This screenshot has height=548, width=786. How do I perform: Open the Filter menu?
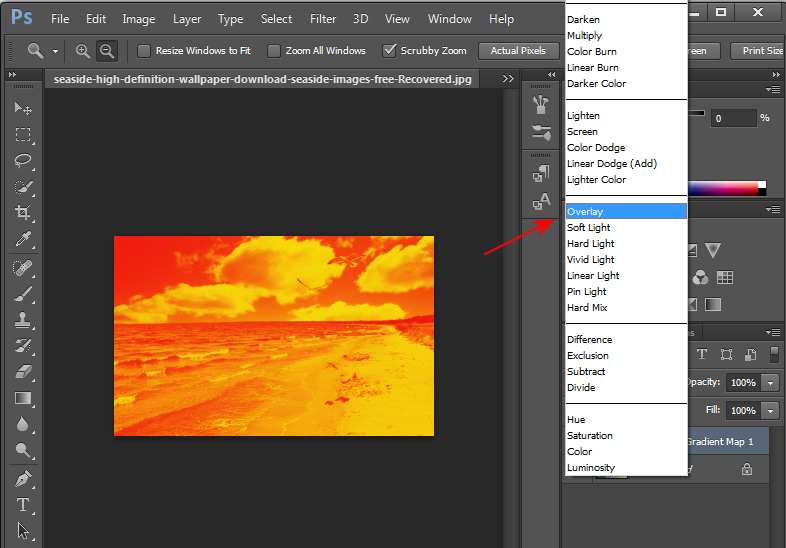point(323,18)
